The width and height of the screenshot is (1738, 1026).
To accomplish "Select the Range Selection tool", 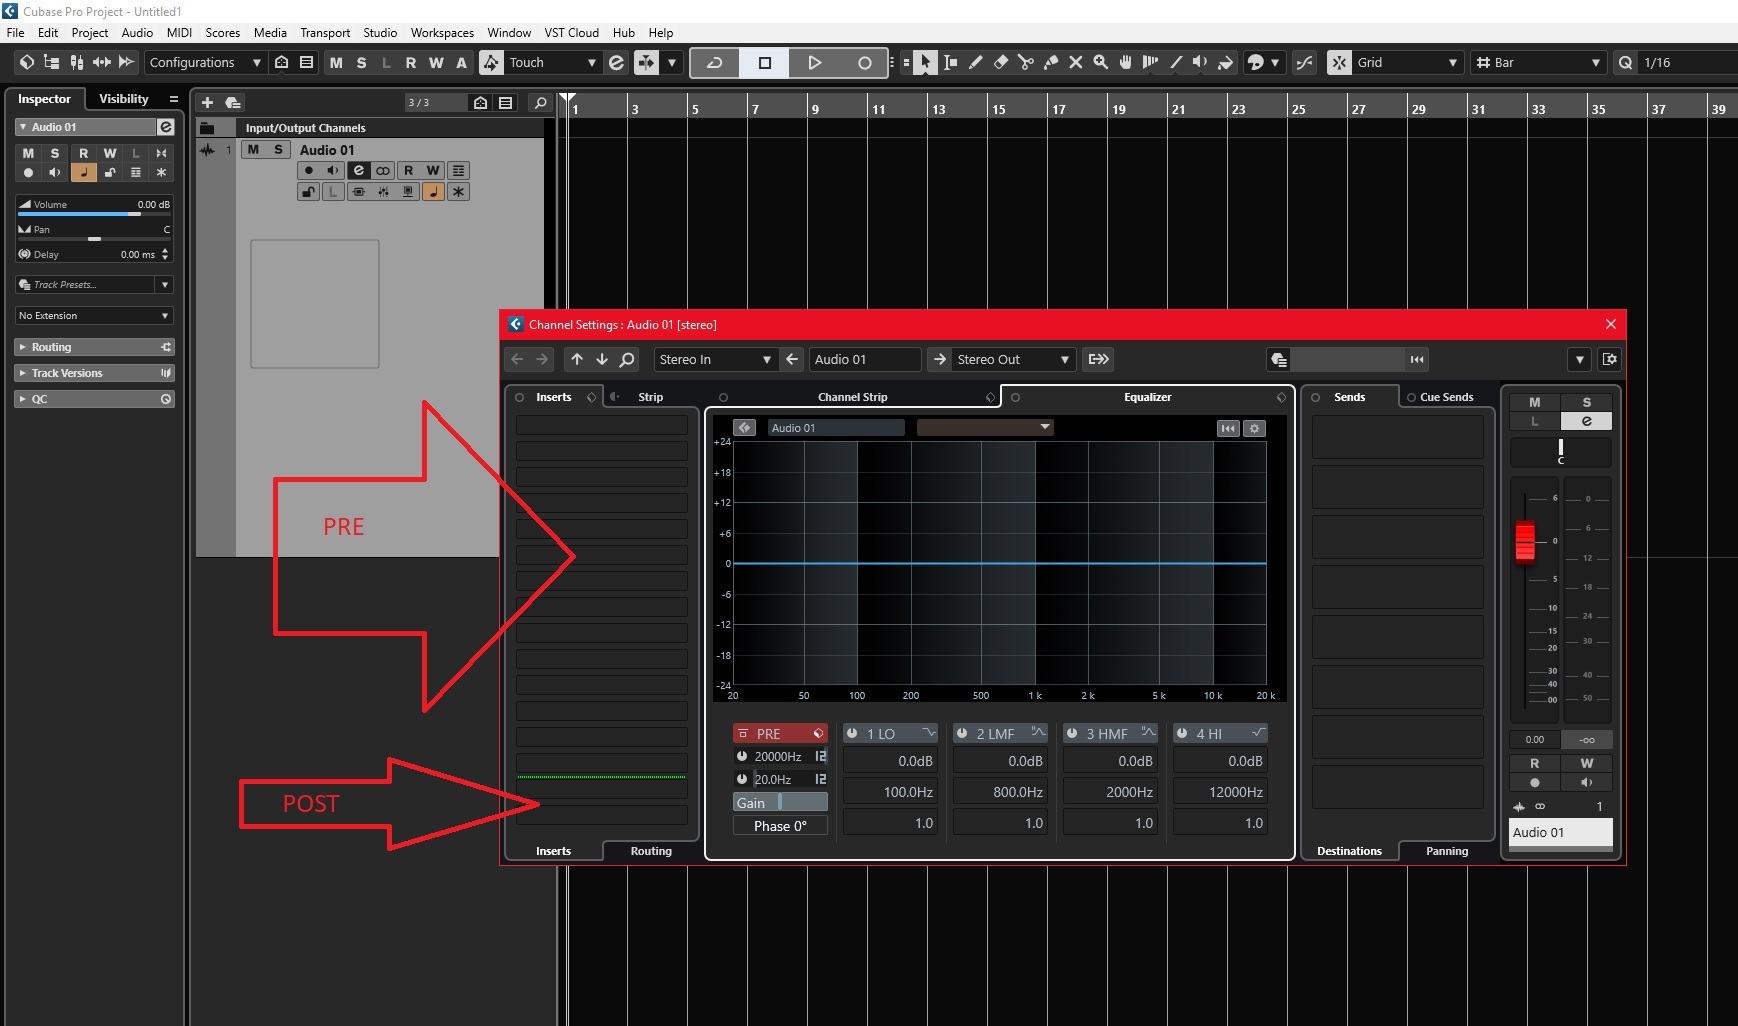I will [x=950, y=62].
